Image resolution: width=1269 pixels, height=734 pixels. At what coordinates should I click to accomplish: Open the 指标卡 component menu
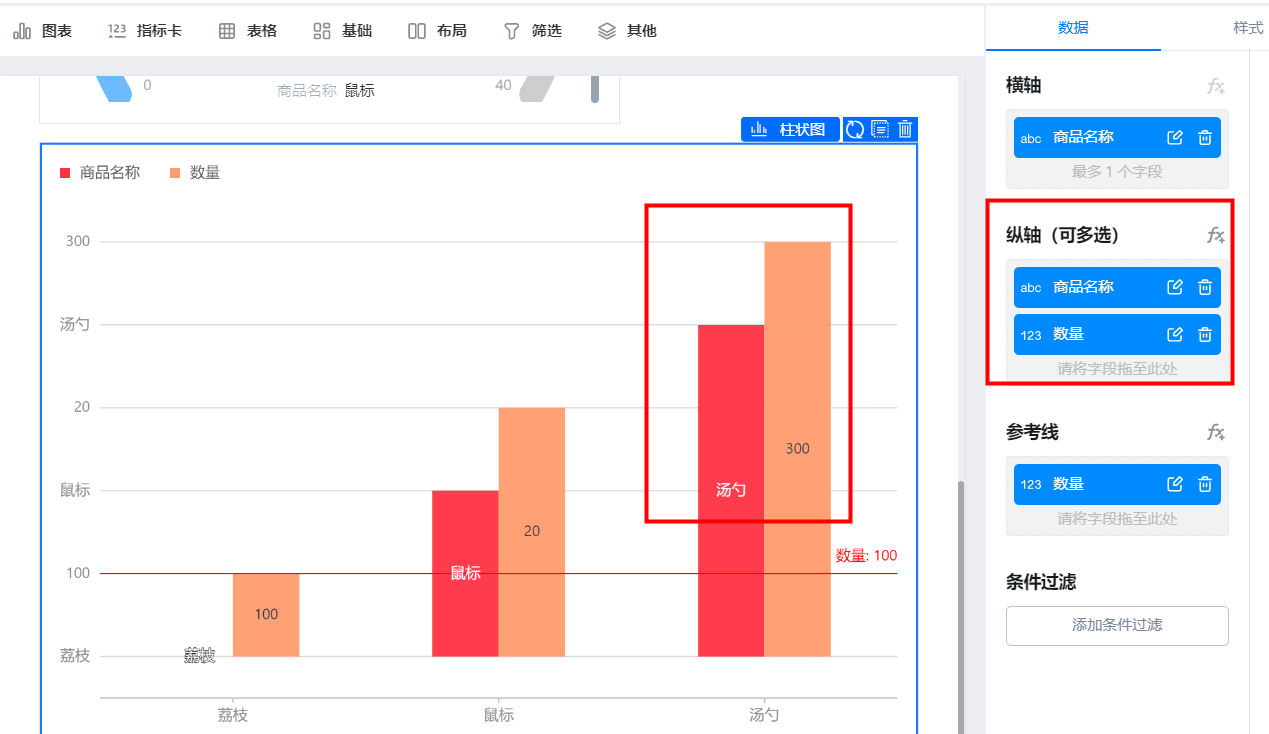point(145,31)
